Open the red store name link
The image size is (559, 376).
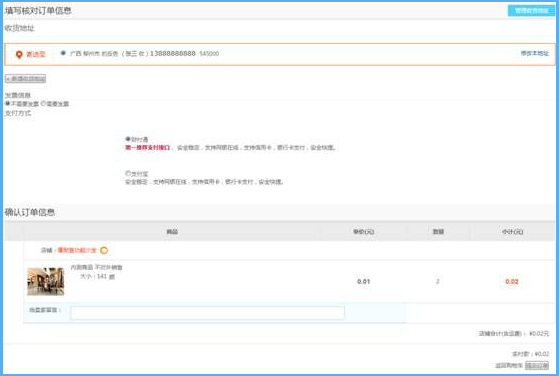77,250
